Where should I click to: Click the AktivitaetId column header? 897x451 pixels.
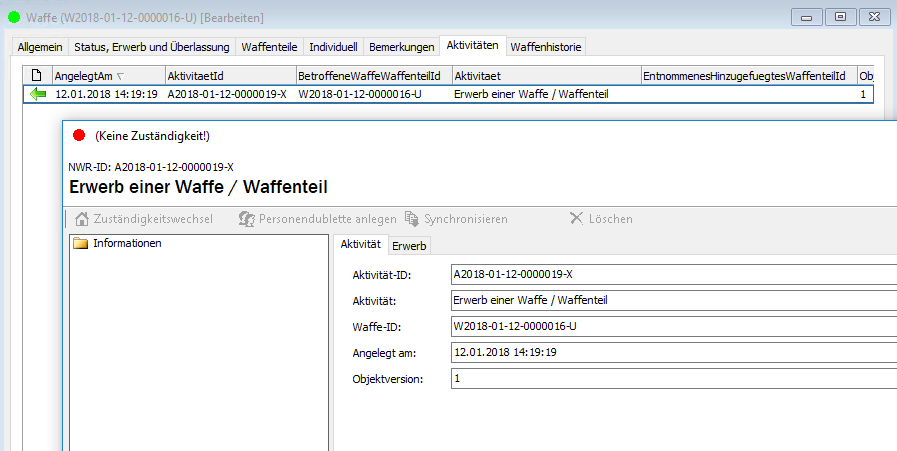click(x=229, y=76)
